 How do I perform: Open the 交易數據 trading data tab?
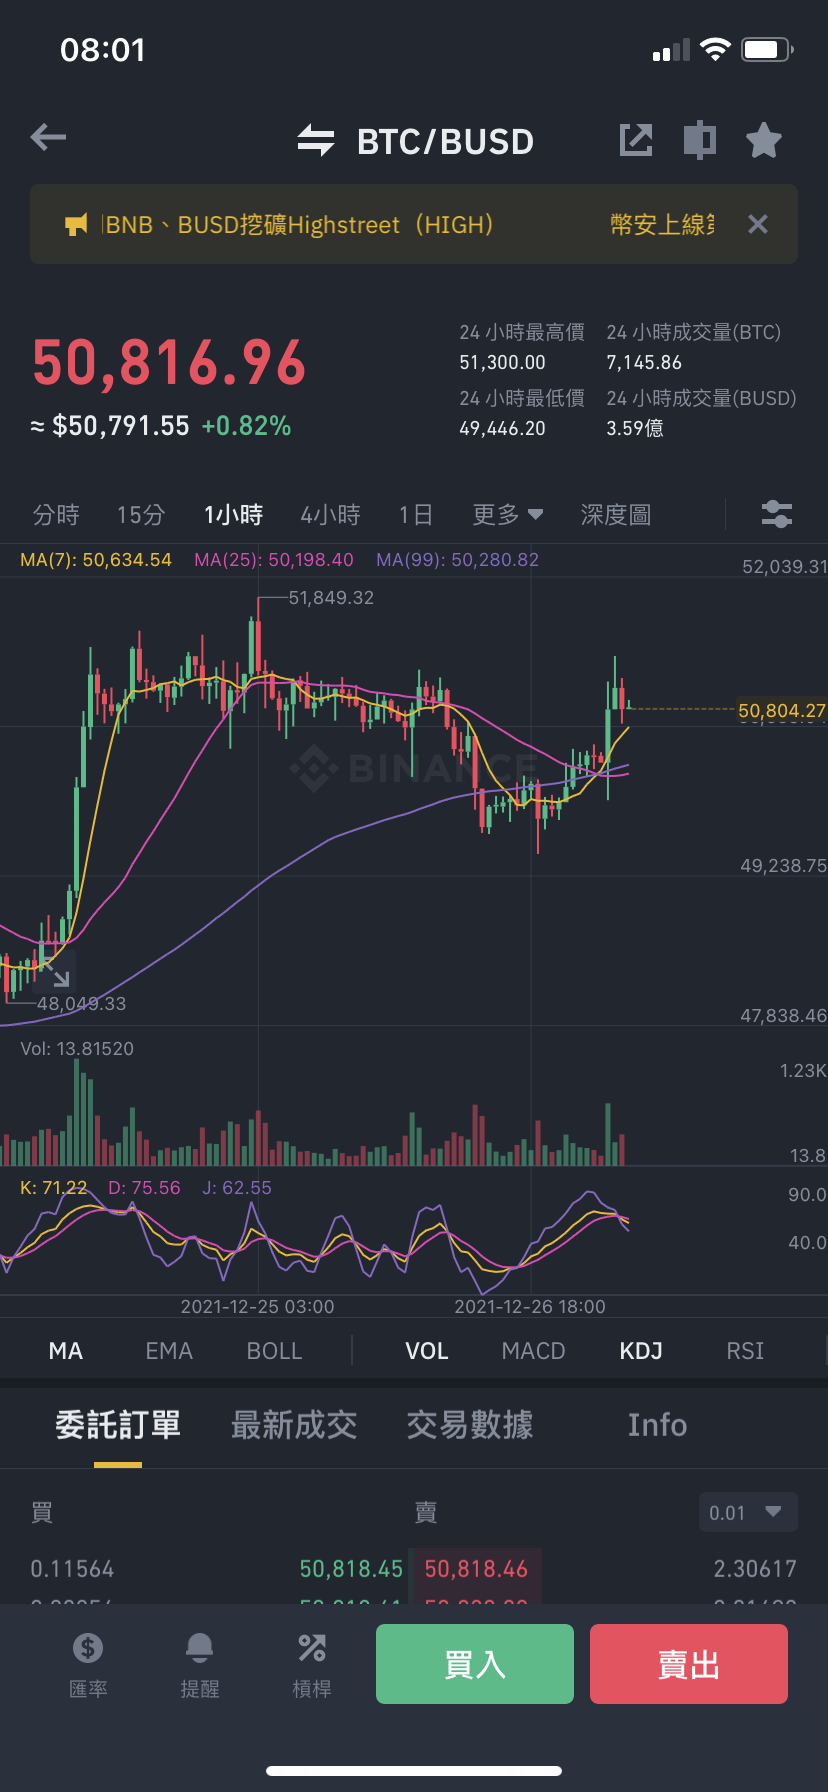[x=470, y=1425]
